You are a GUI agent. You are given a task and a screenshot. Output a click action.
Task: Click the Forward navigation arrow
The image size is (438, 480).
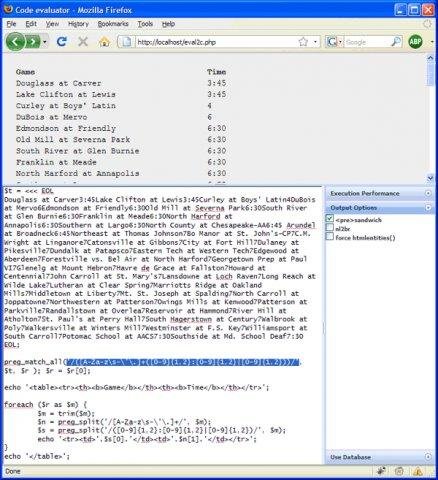pyautogui.click(x=33, y=42)
